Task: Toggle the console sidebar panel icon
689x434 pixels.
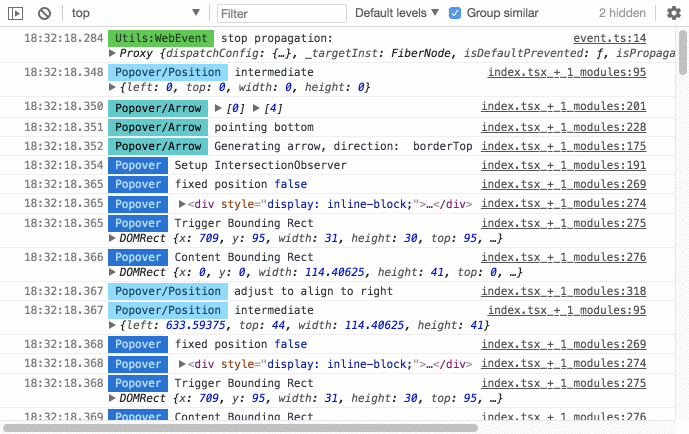Action: pos(15,13)
